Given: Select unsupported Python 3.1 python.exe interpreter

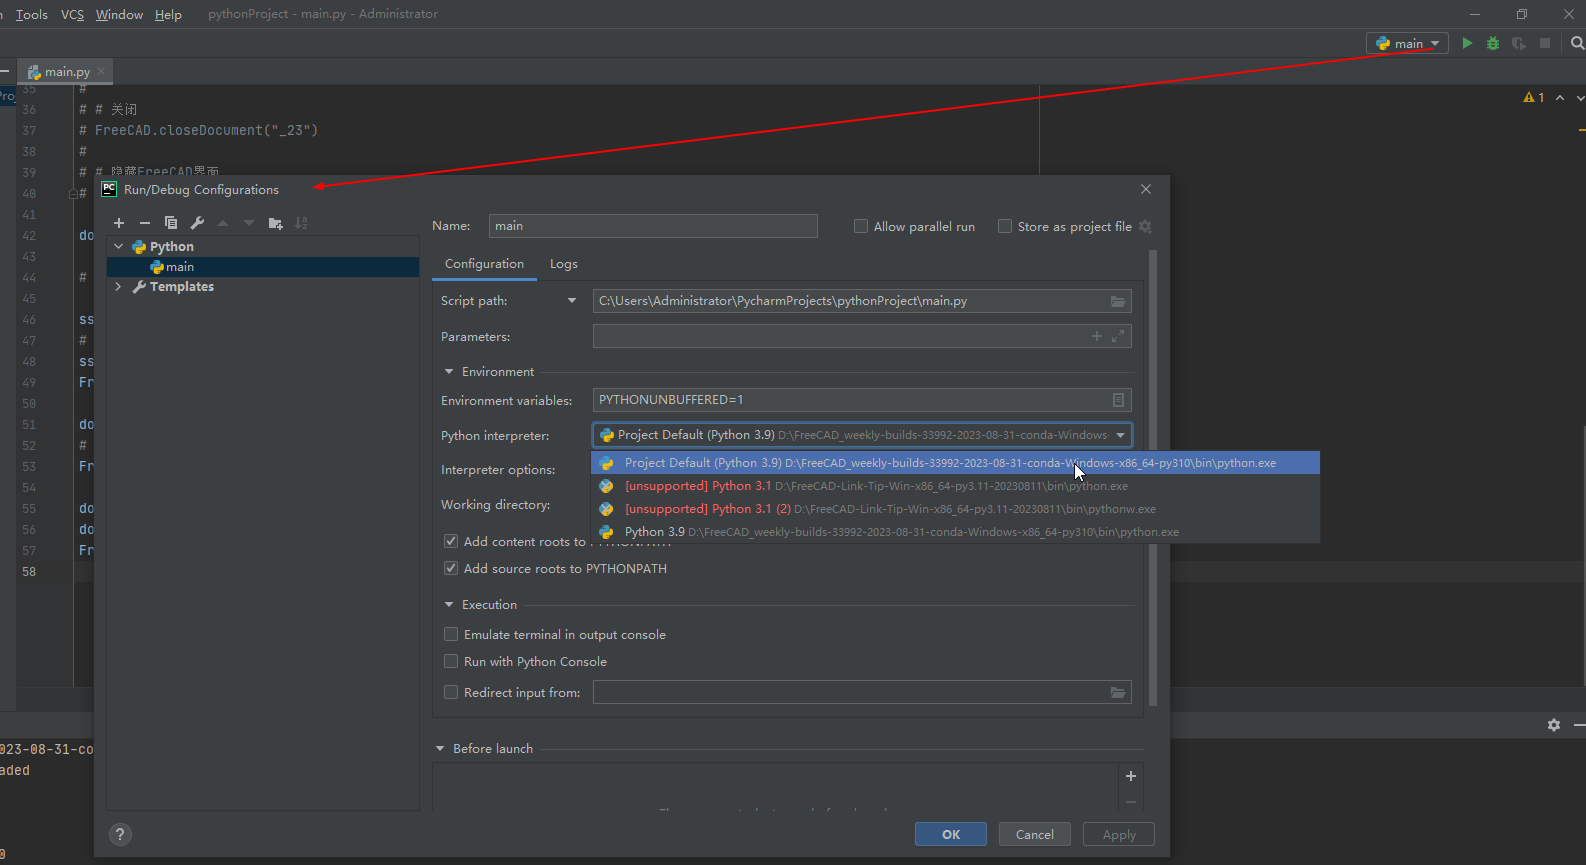Looking at the screenshot, I should [955, 486].
